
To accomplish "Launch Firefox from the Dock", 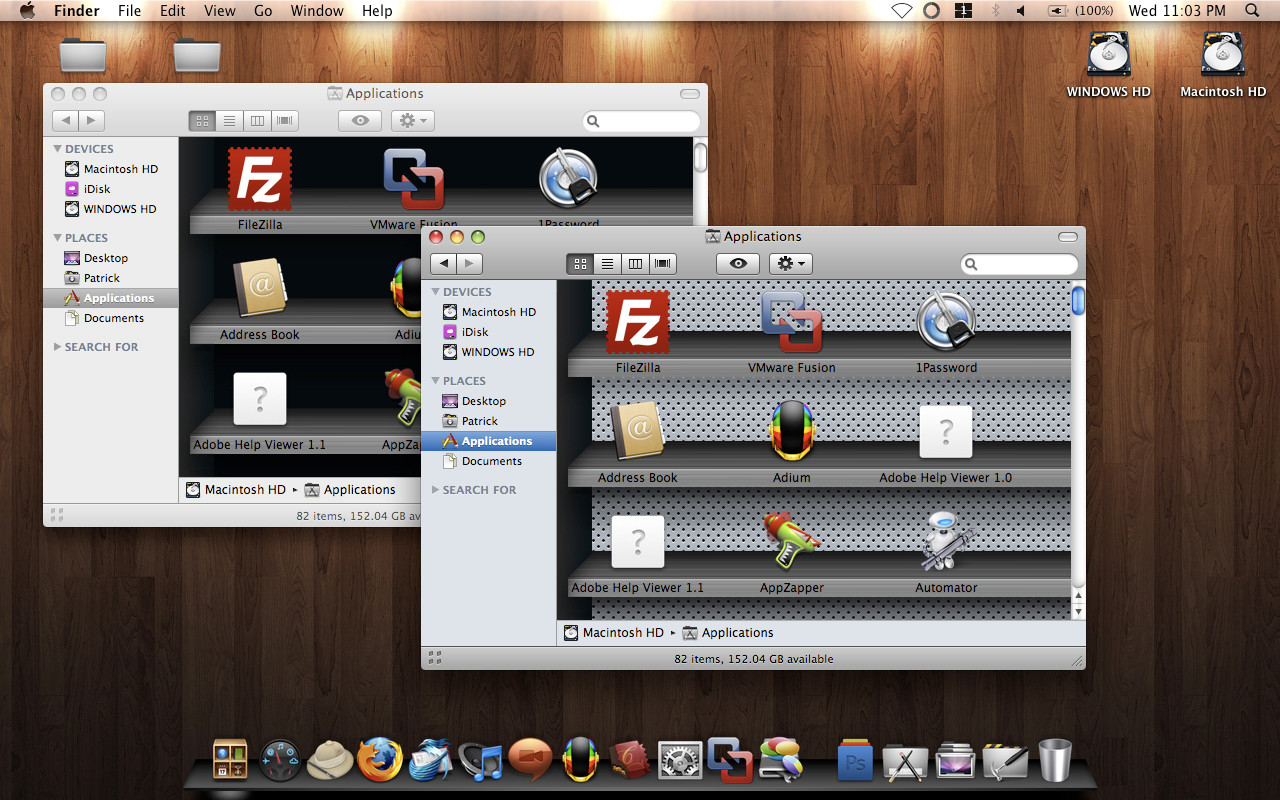I will (x=380, y=760).
